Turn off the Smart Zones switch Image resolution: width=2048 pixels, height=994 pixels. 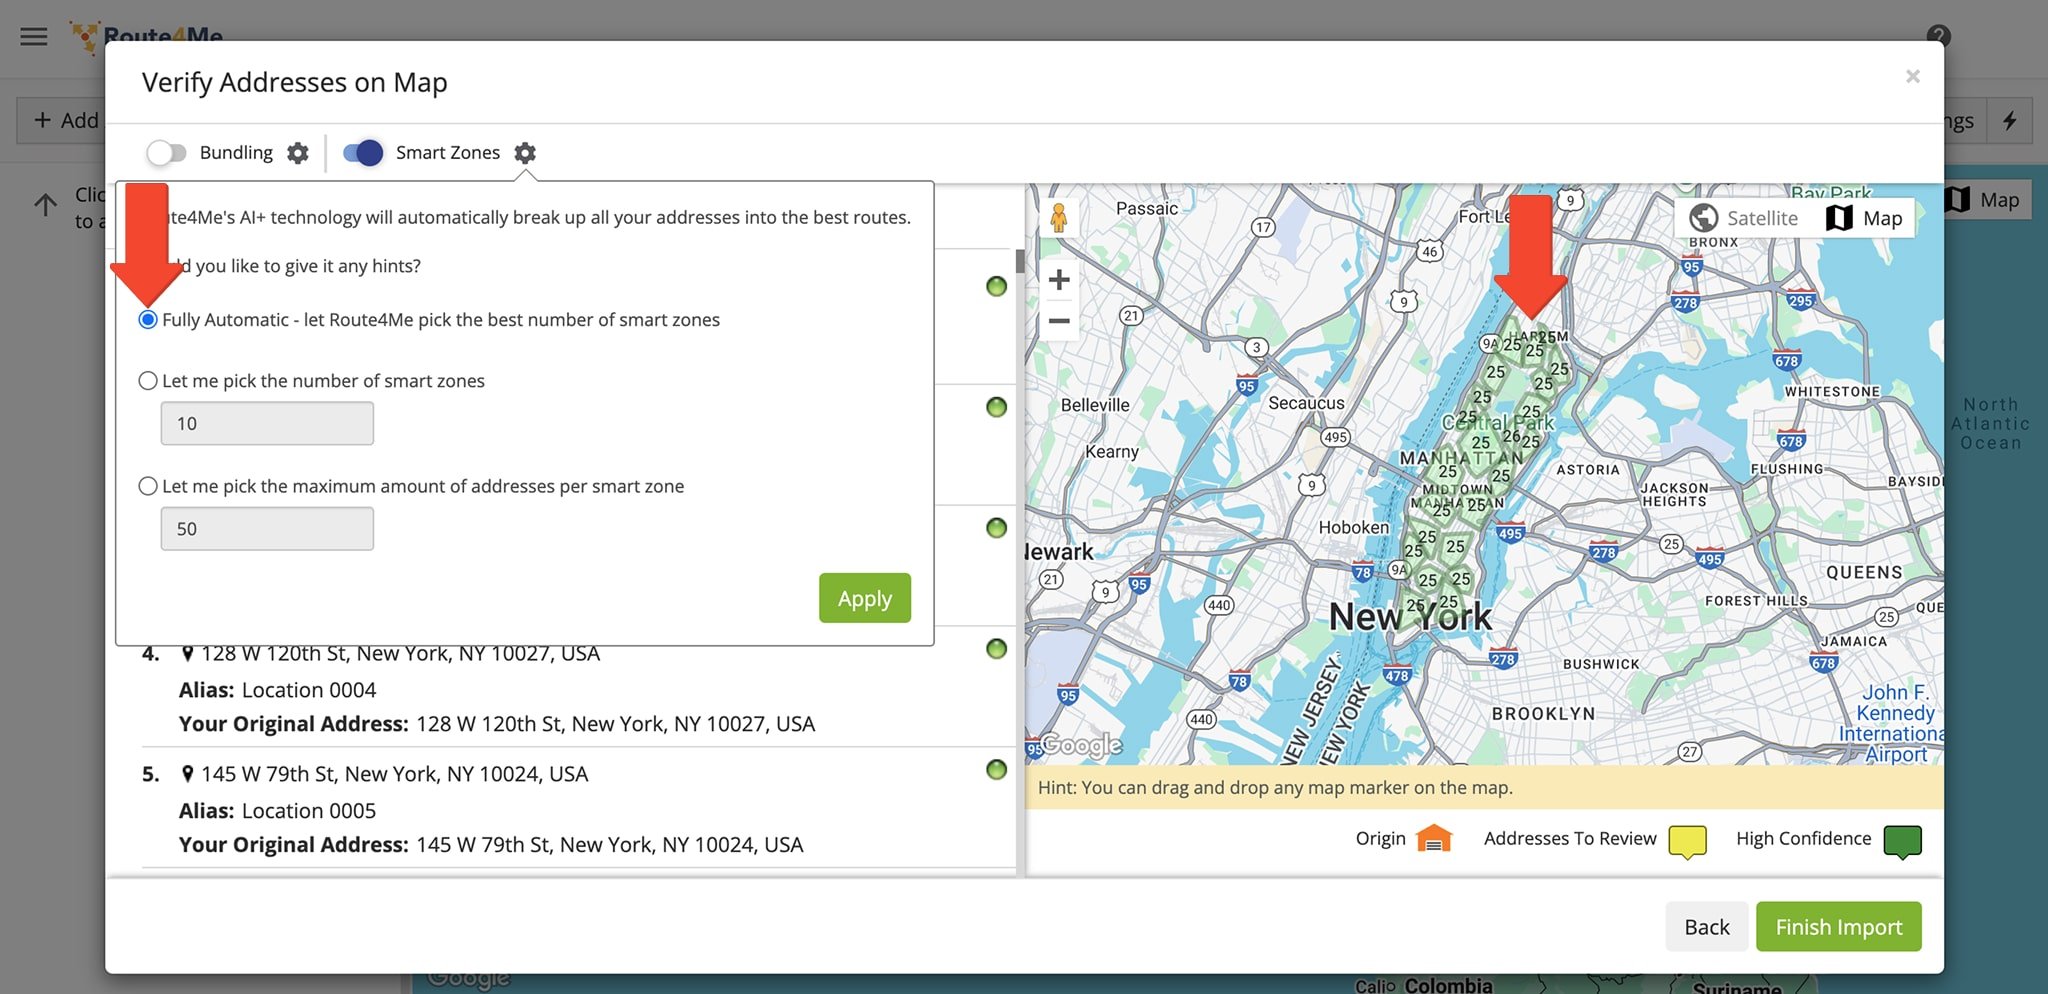tap(363, 153)
